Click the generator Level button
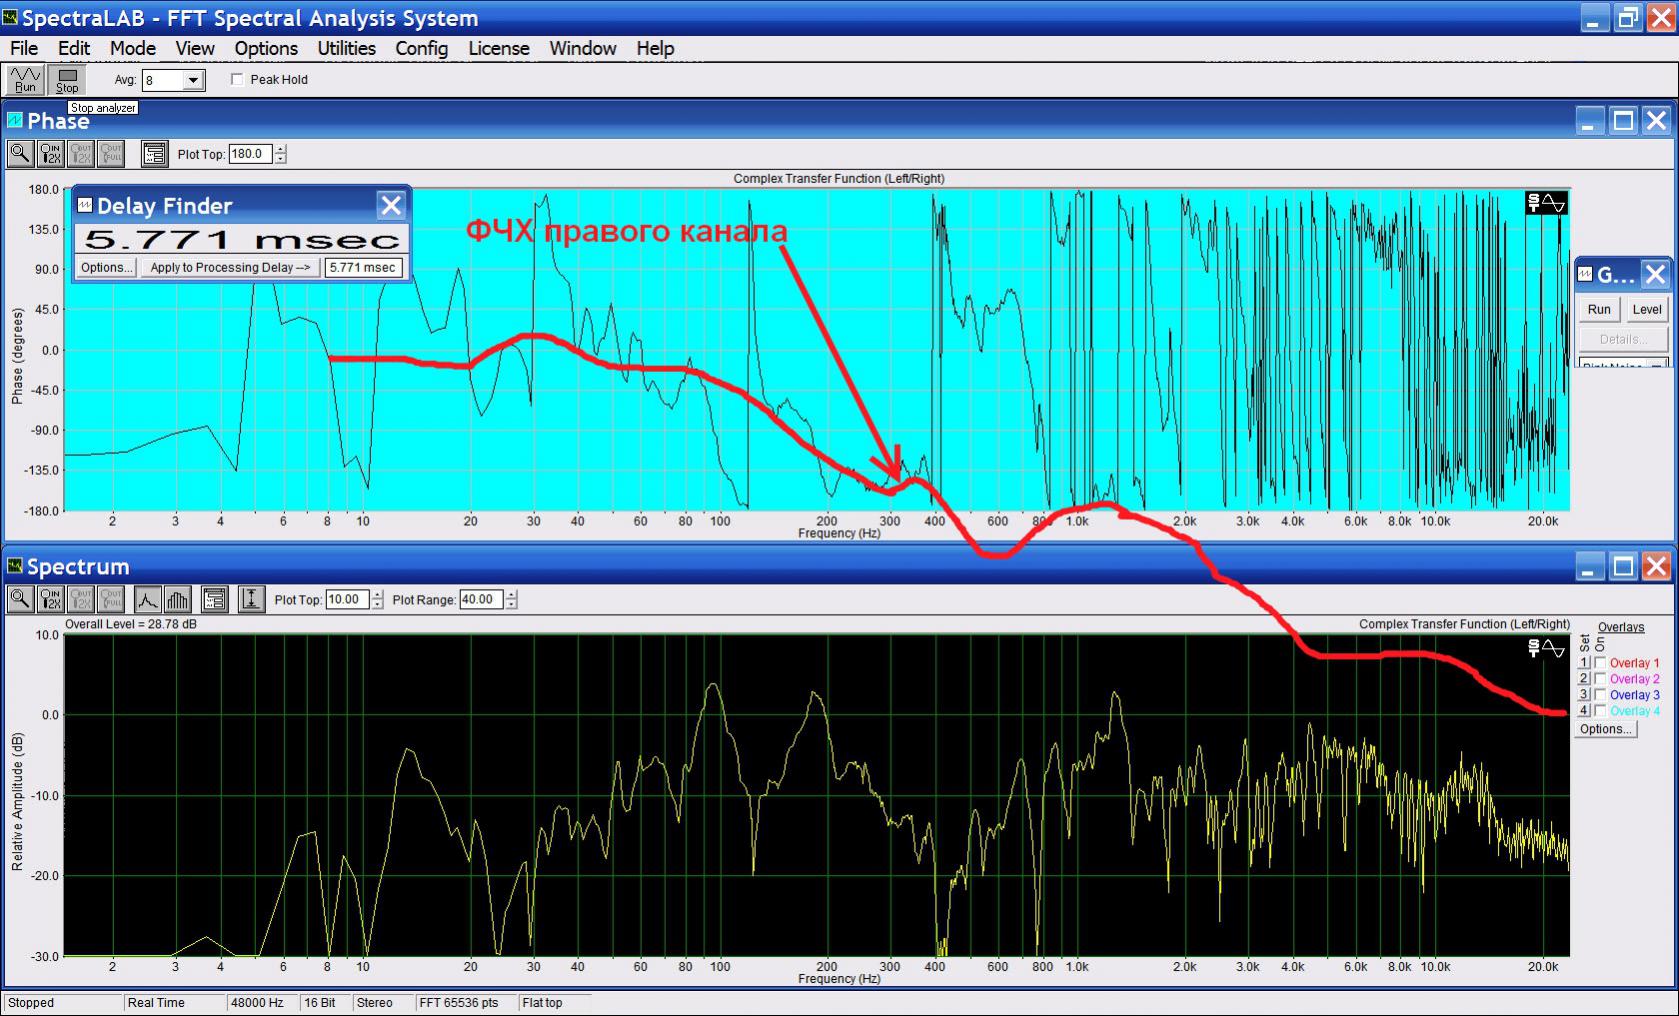 1646,309
